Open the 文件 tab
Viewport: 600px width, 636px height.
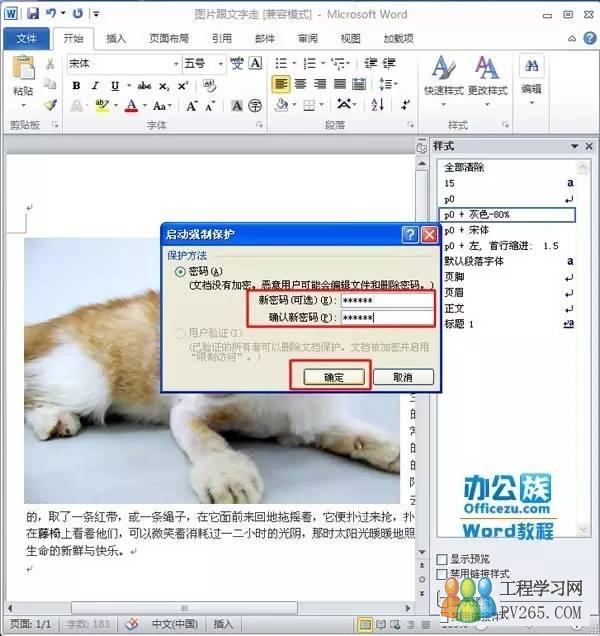click(26, 39)
